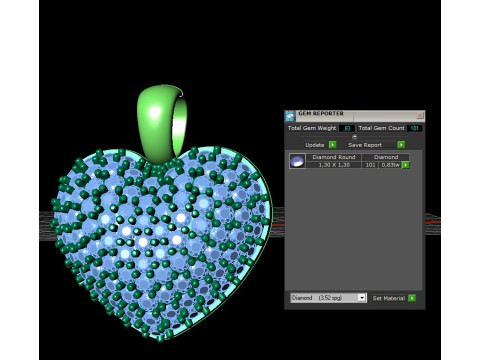The height and width of the screenshot is (360, 480).
Task: Click the 'Diamond' material column header
Action: 386,157
